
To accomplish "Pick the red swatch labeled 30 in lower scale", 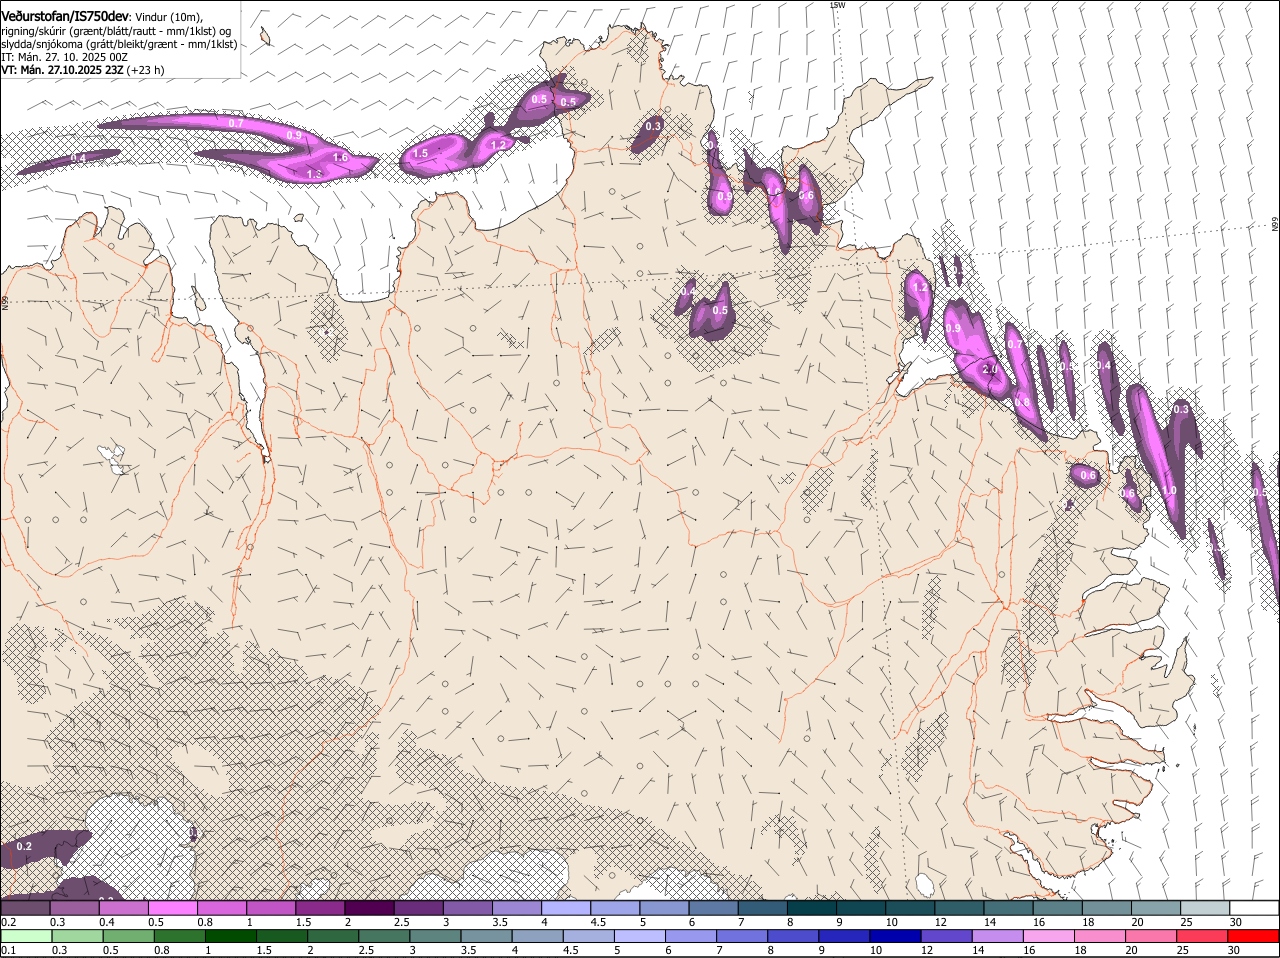I will 1253,936.
